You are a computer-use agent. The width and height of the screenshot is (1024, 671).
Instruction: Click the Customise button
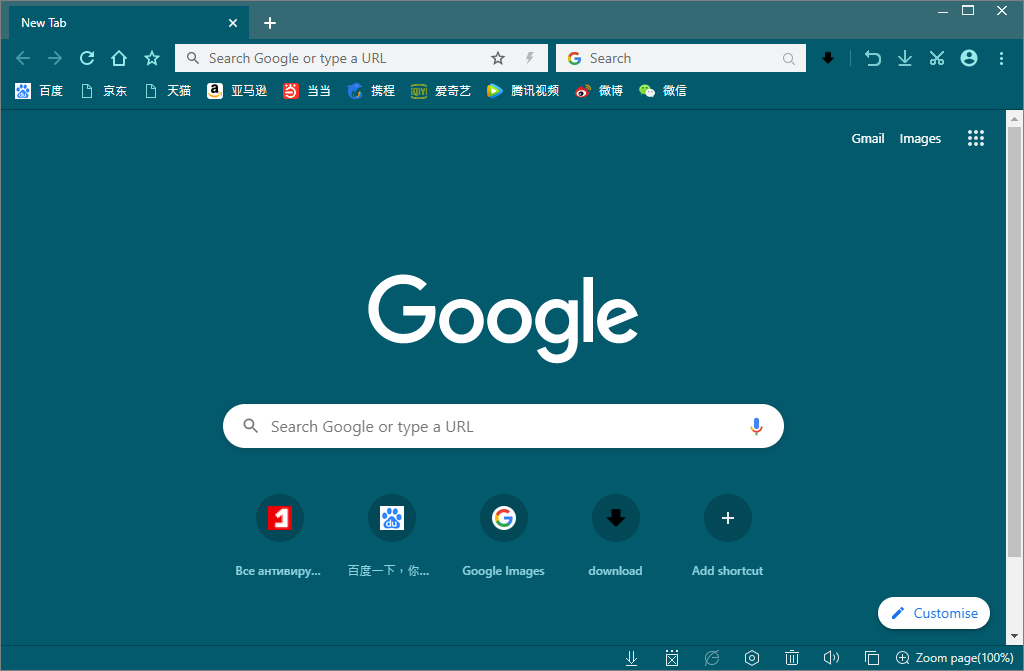934,613
